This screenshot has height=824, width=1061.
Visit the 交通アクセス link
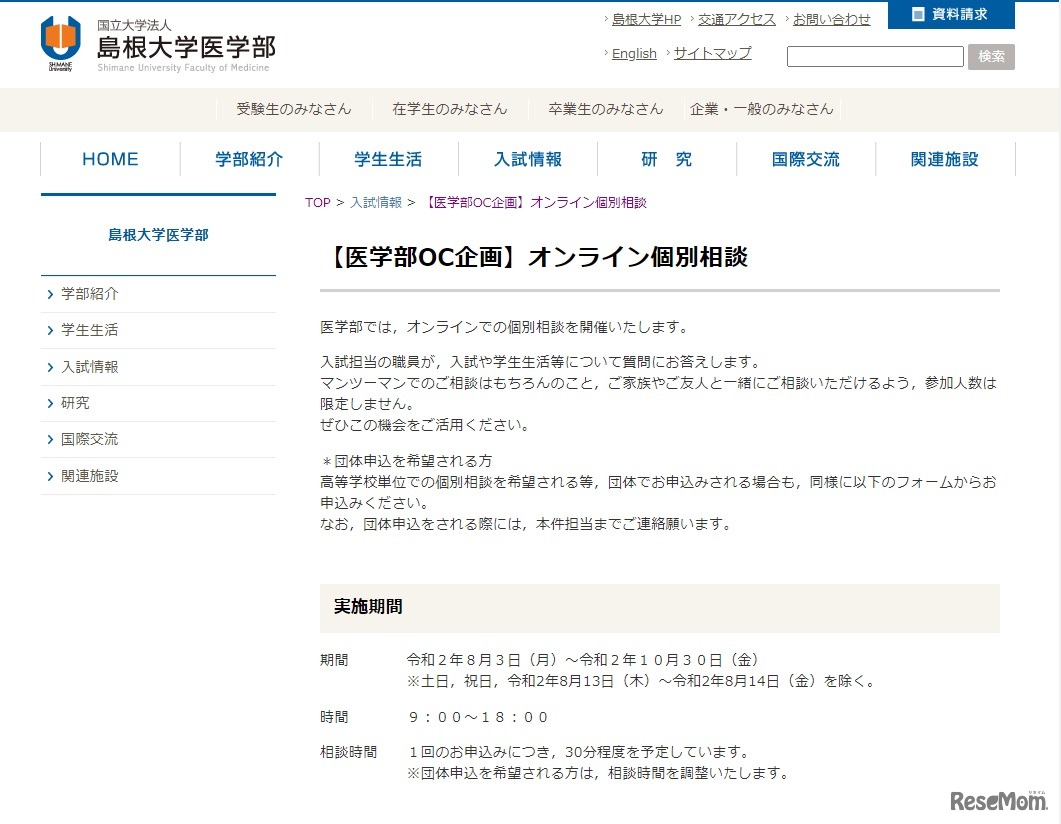coord(737,18)
